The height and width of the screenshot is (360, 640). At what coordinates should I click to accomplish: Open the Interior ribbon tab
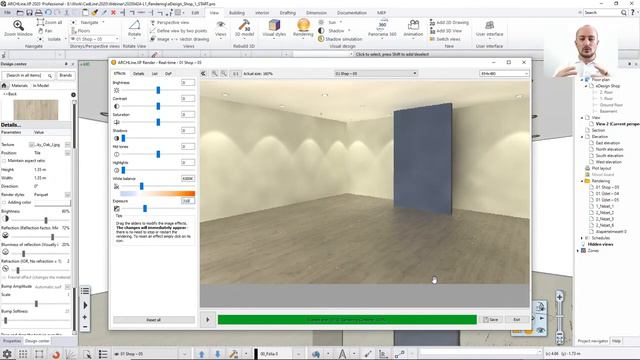262,13
